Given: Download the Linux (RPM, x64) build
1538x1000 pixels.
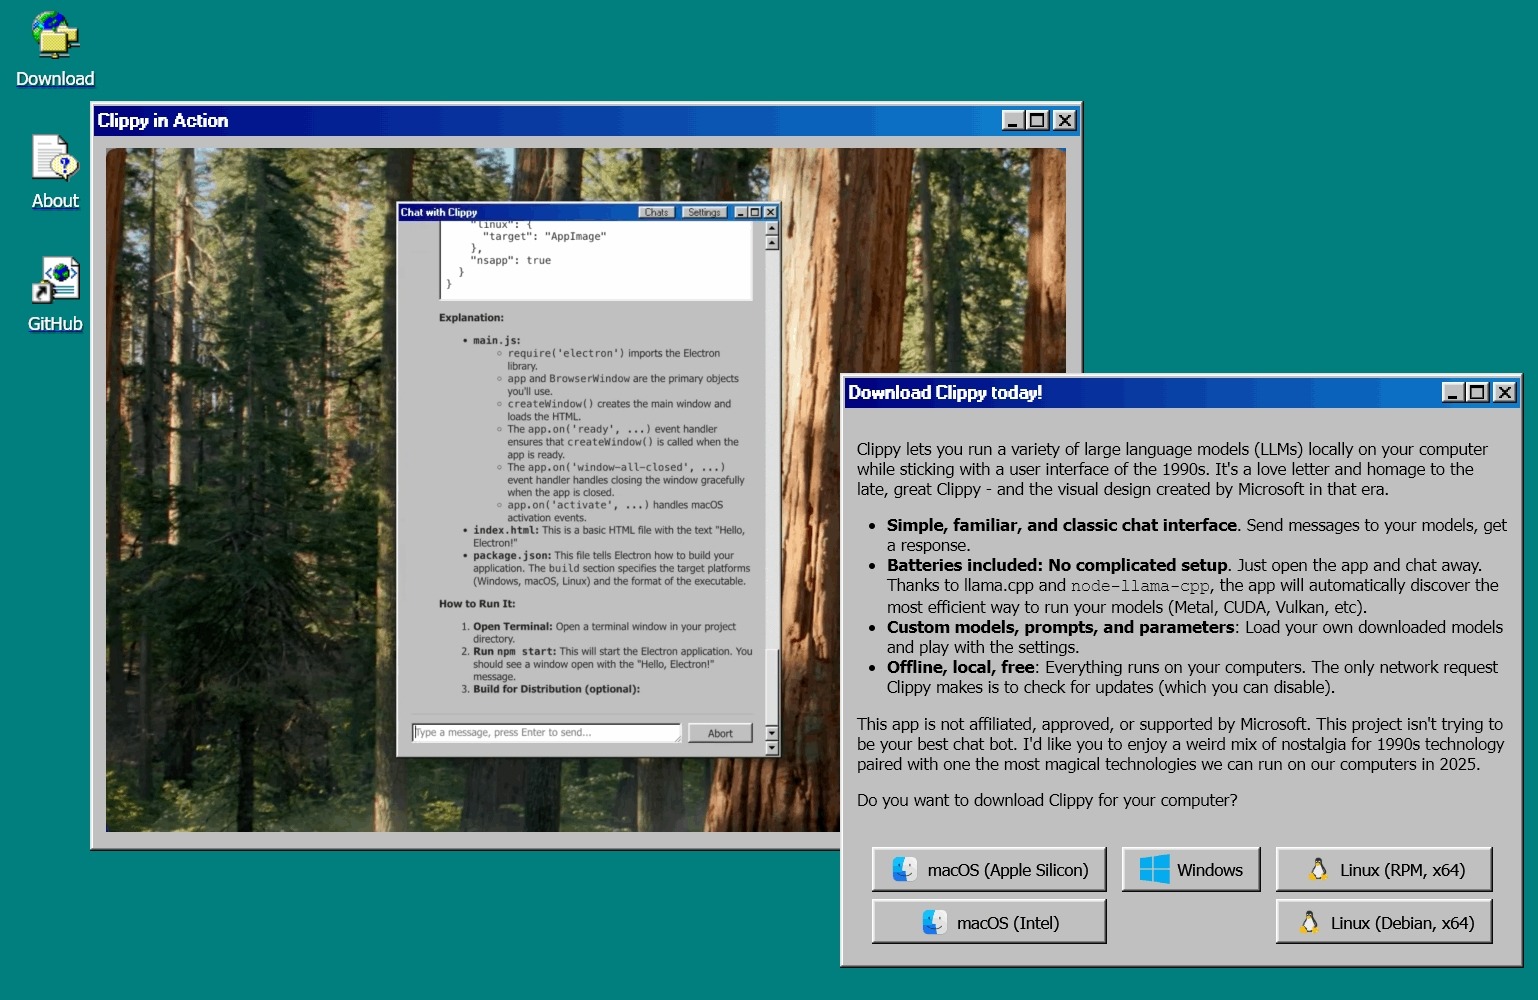Looking at the screenshot, I should pos(1384,869).
